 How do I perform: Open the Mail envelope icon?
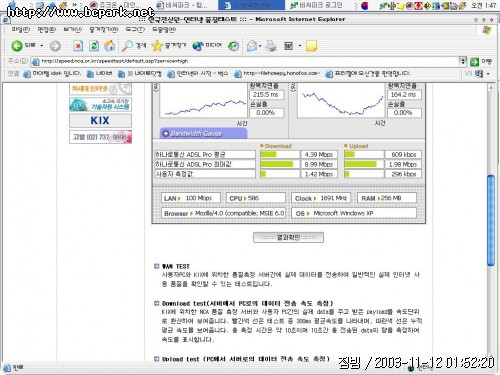point(252,46)
